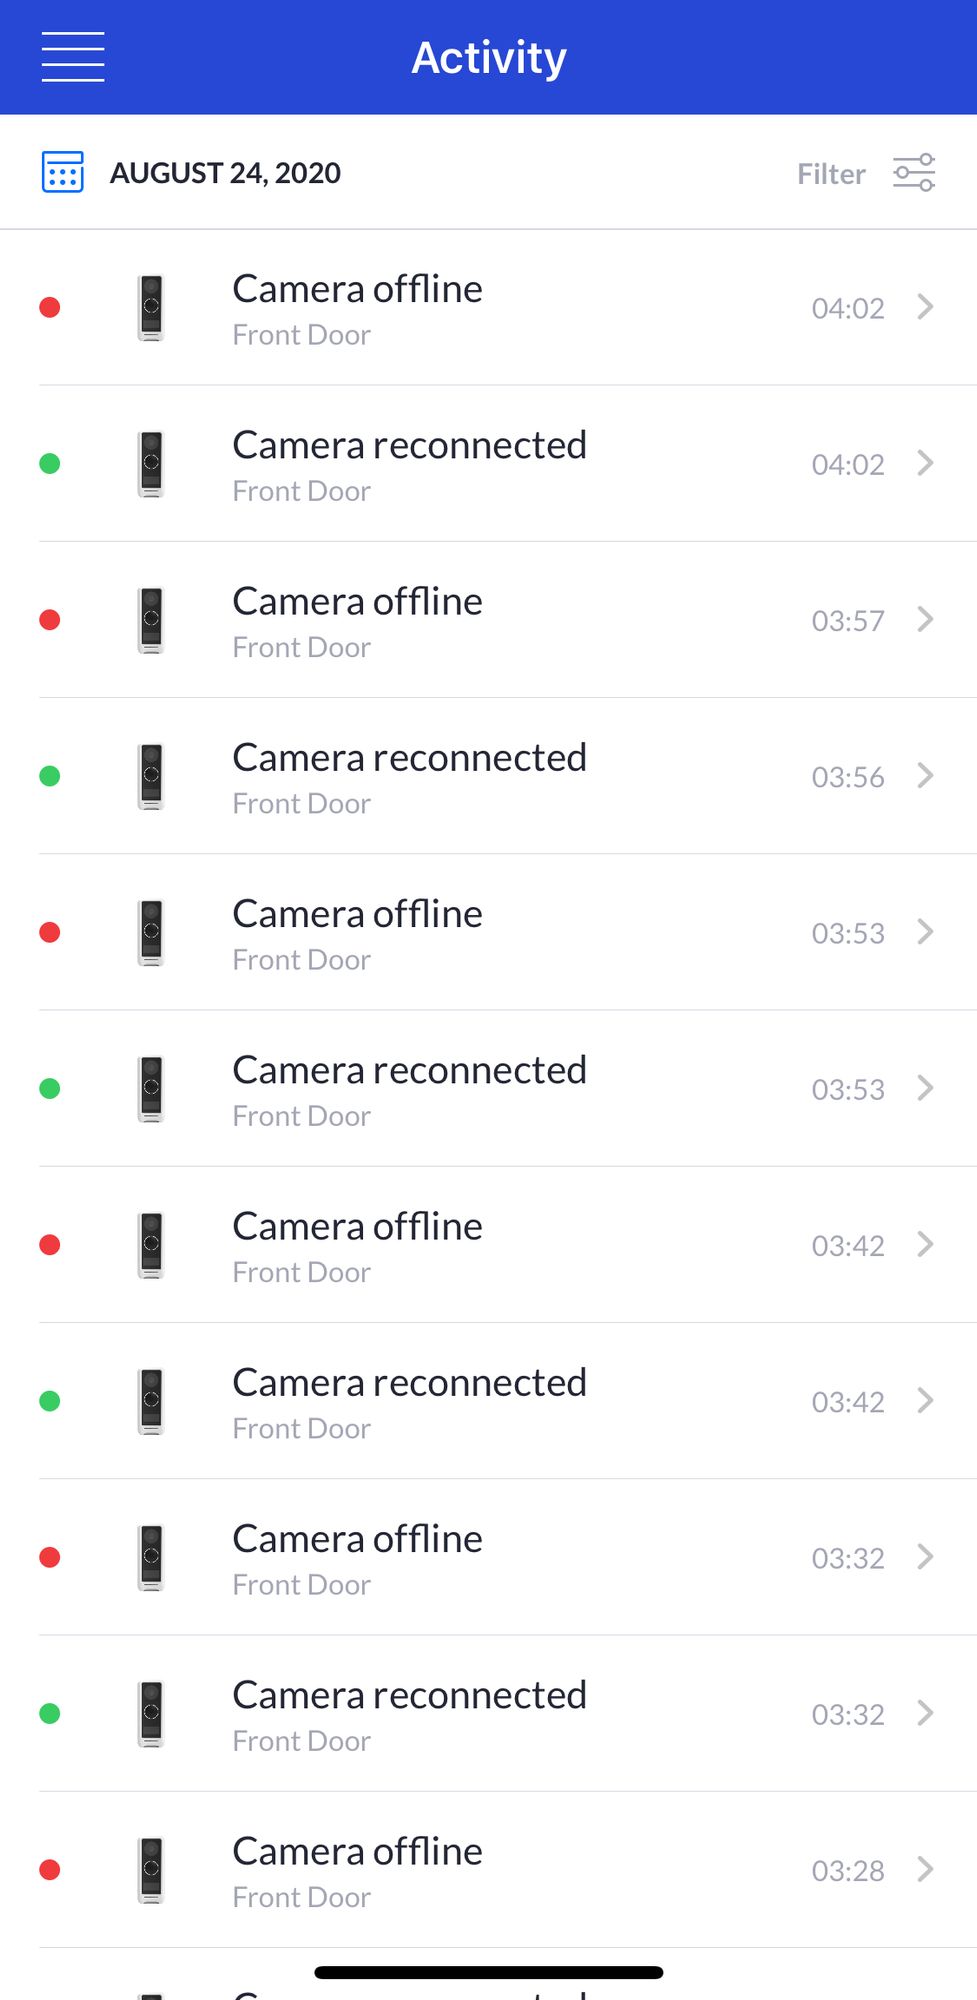Expand chevron for 04:02 Camera offline

(x=925, y=307)
